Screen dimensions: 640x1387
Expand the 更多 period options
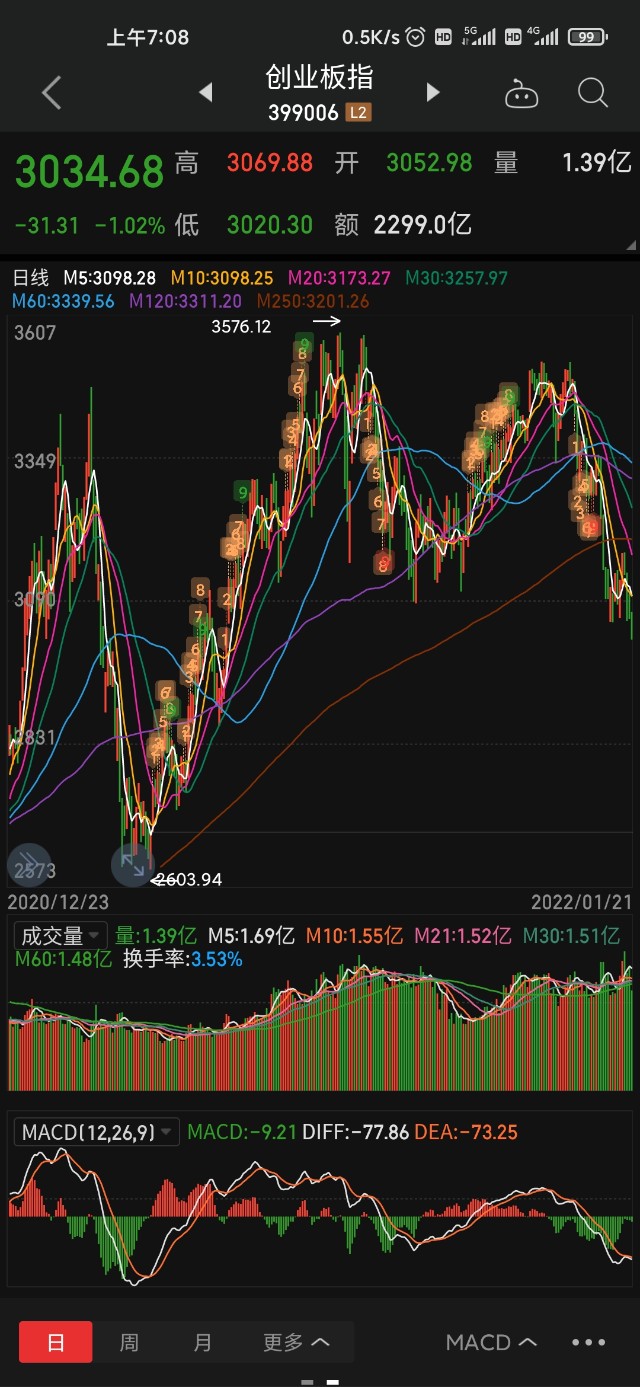click(296, 1342)
